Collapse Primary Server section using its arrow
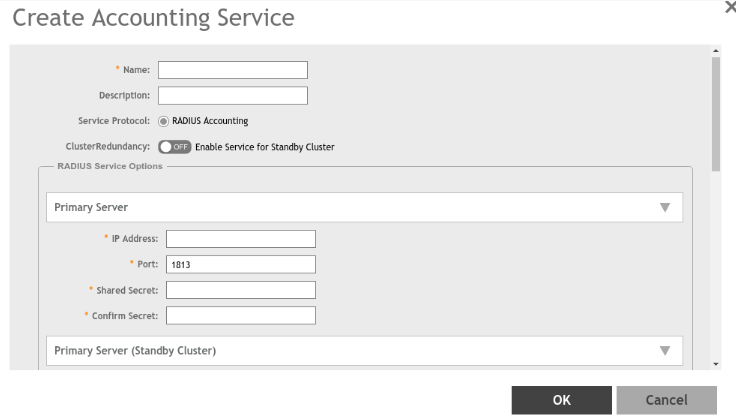The width and height of the screenshot is (736, 419). pos(664,208)
